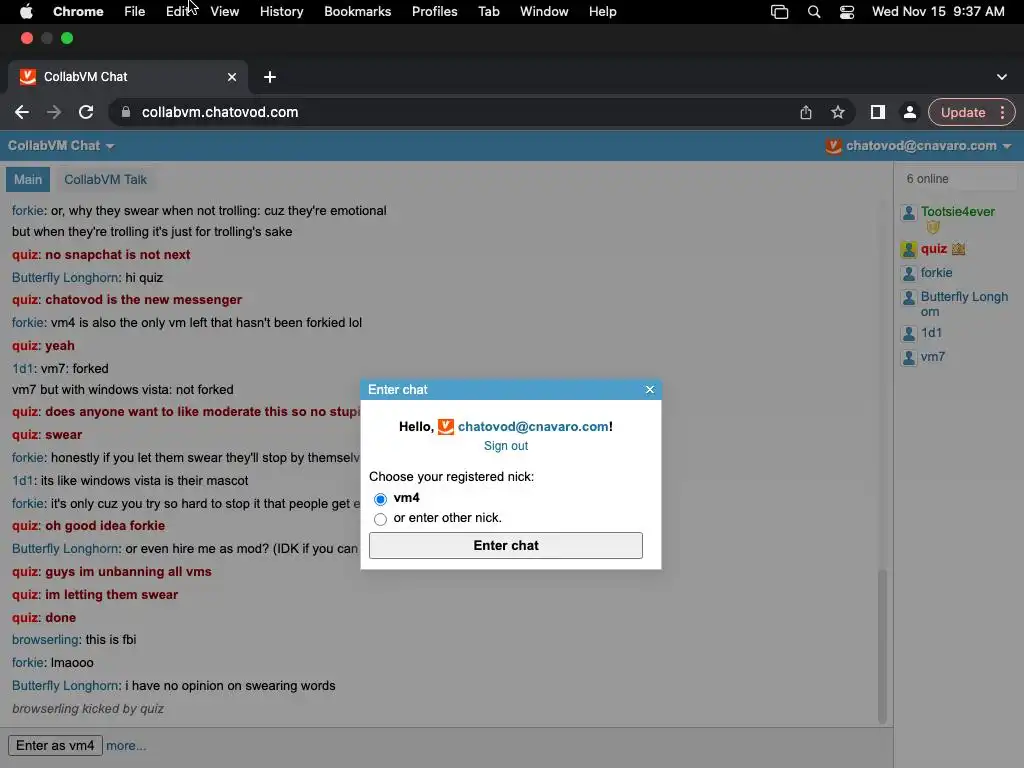The height and width of the screenshot is (768, 1024).
Task: Switch to the CollabVM Talk tab
Action: tap(105, 180)
